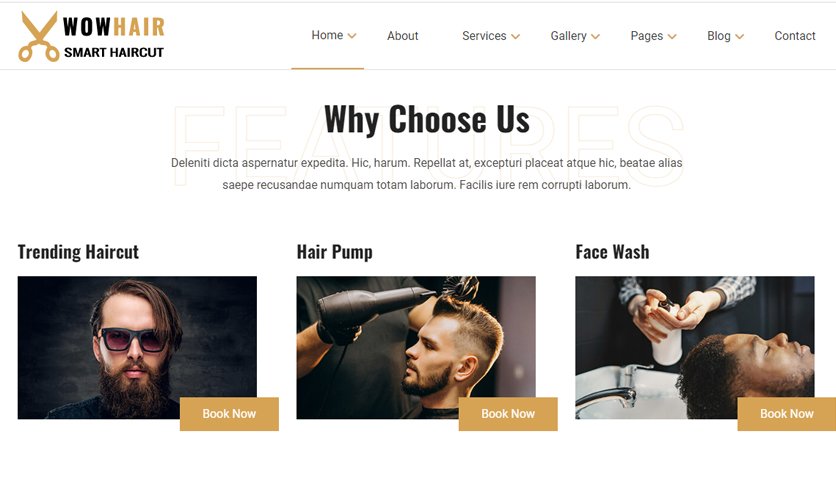Image resolution: width=836 pixels, height=484 pixels.
Task: Click the golden scissors logo icon
Action: pos(39,36)
